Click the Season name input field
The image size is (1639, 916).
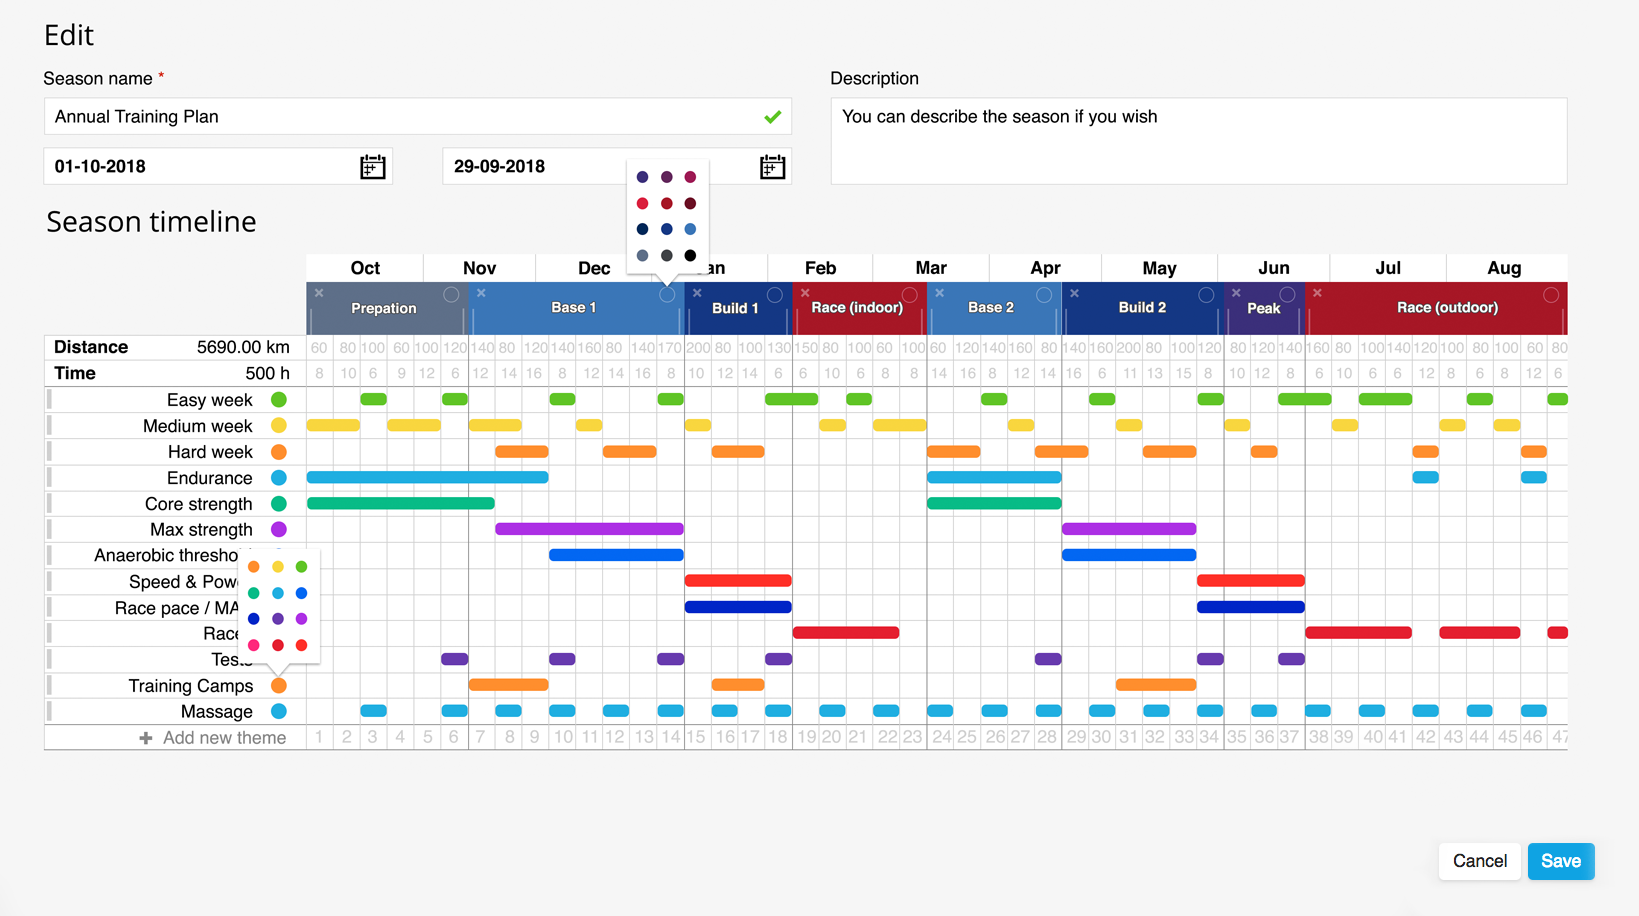click(x=400, y=117)
